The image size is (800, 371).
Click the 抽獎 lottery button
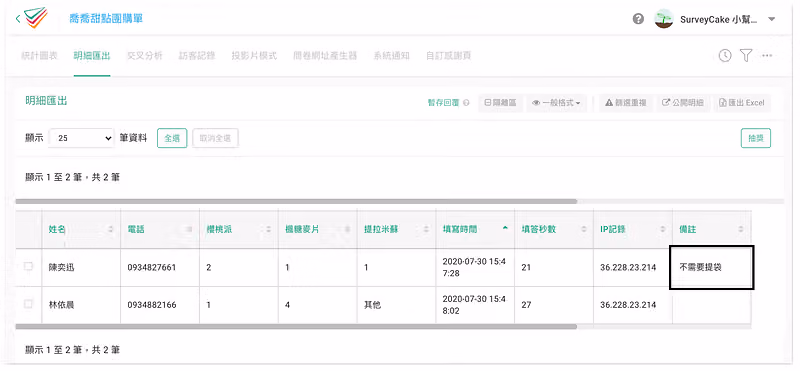tap(756, 138)
